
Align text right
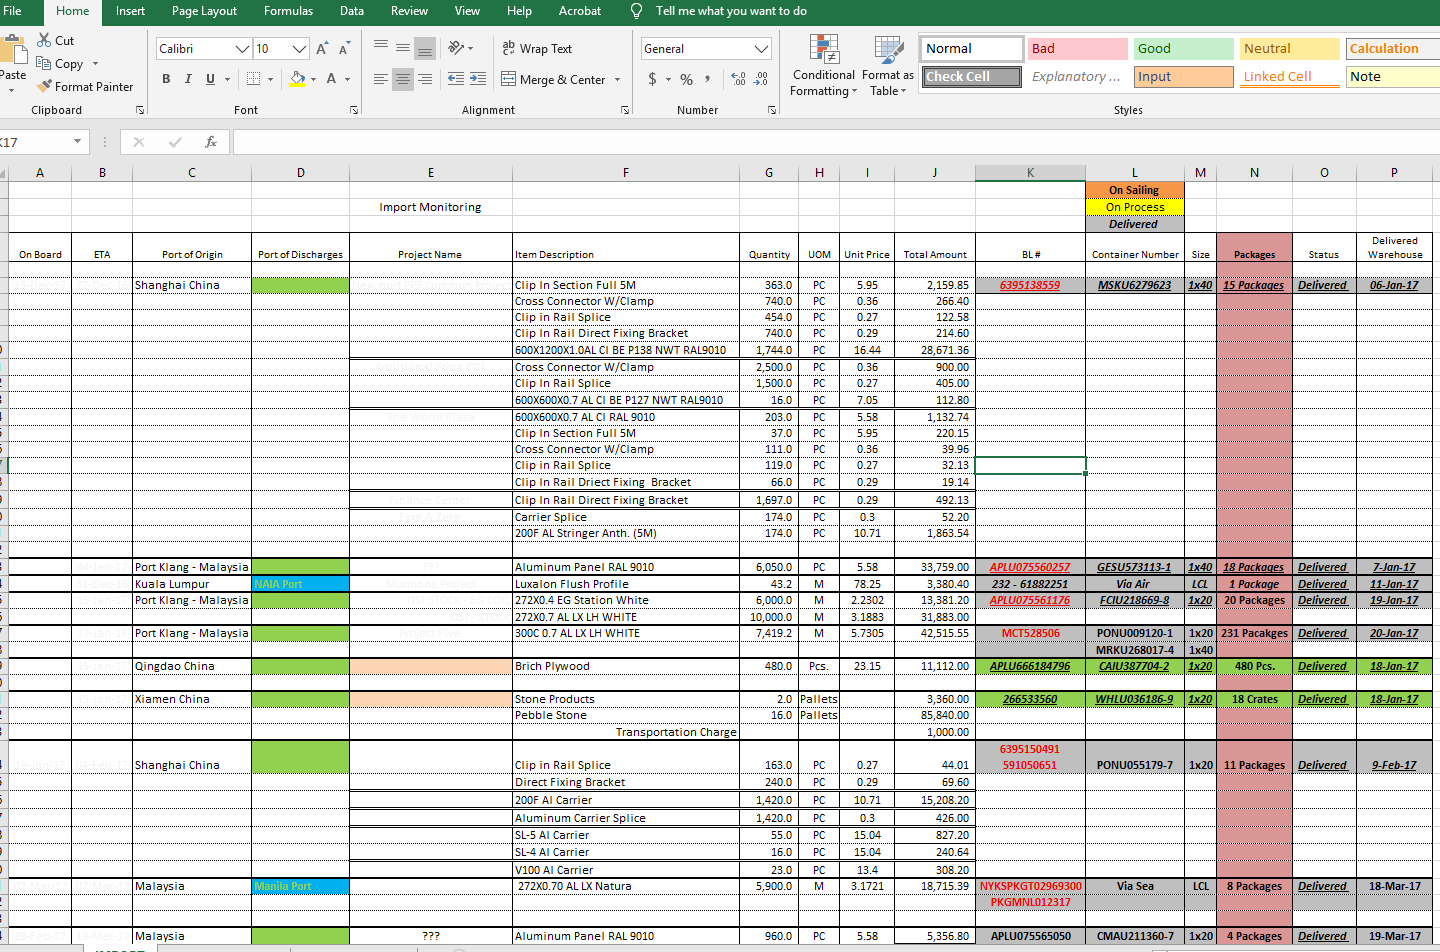click(425, 79)
